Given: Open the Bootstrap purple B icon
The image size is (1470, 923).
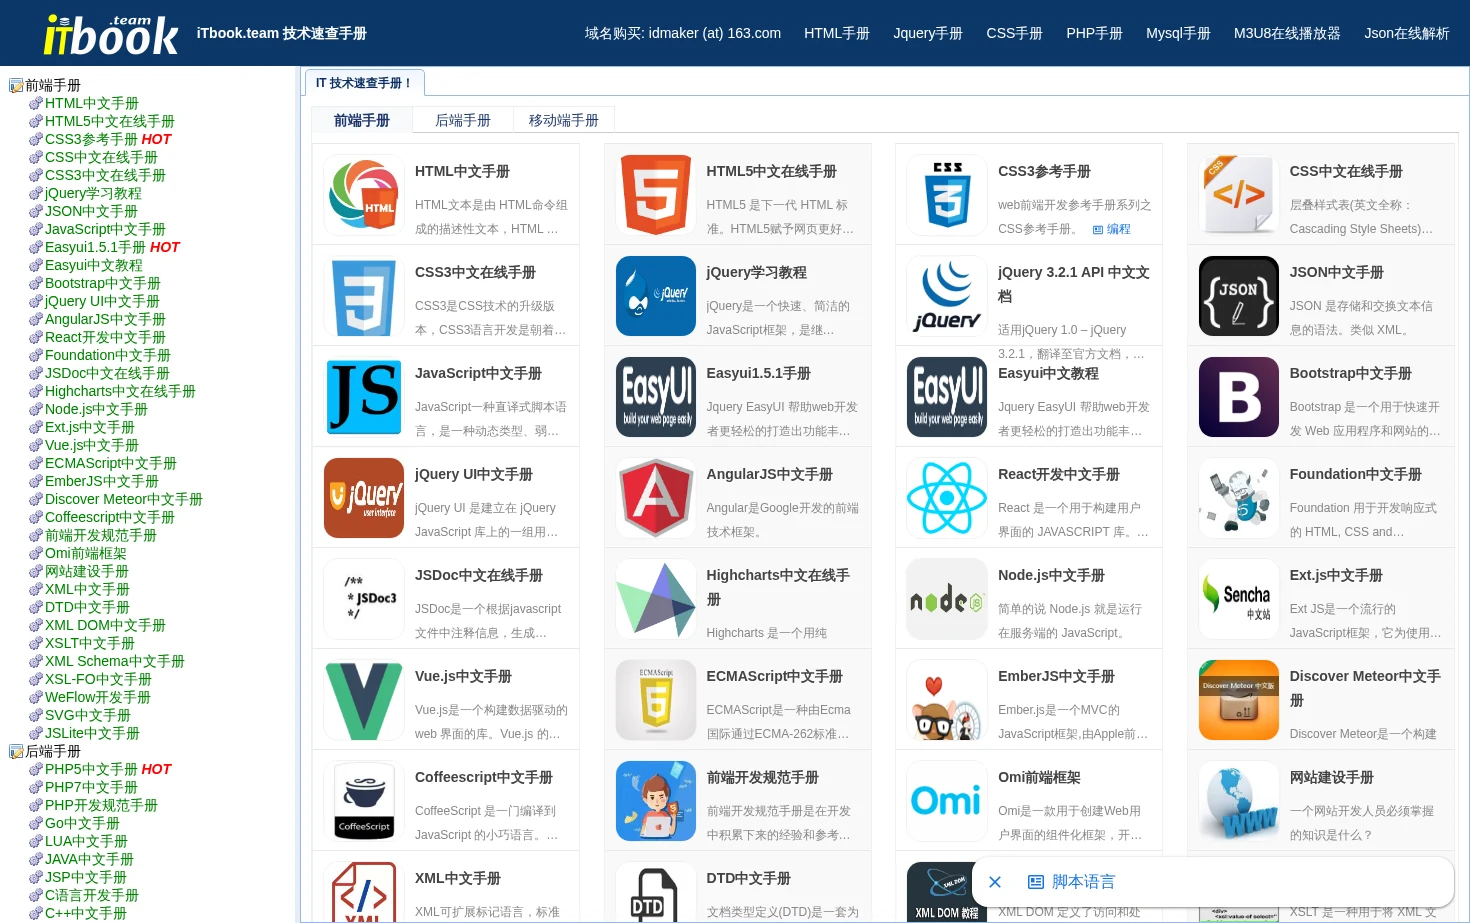Looking at the screenshot, I should (1239, 397).
